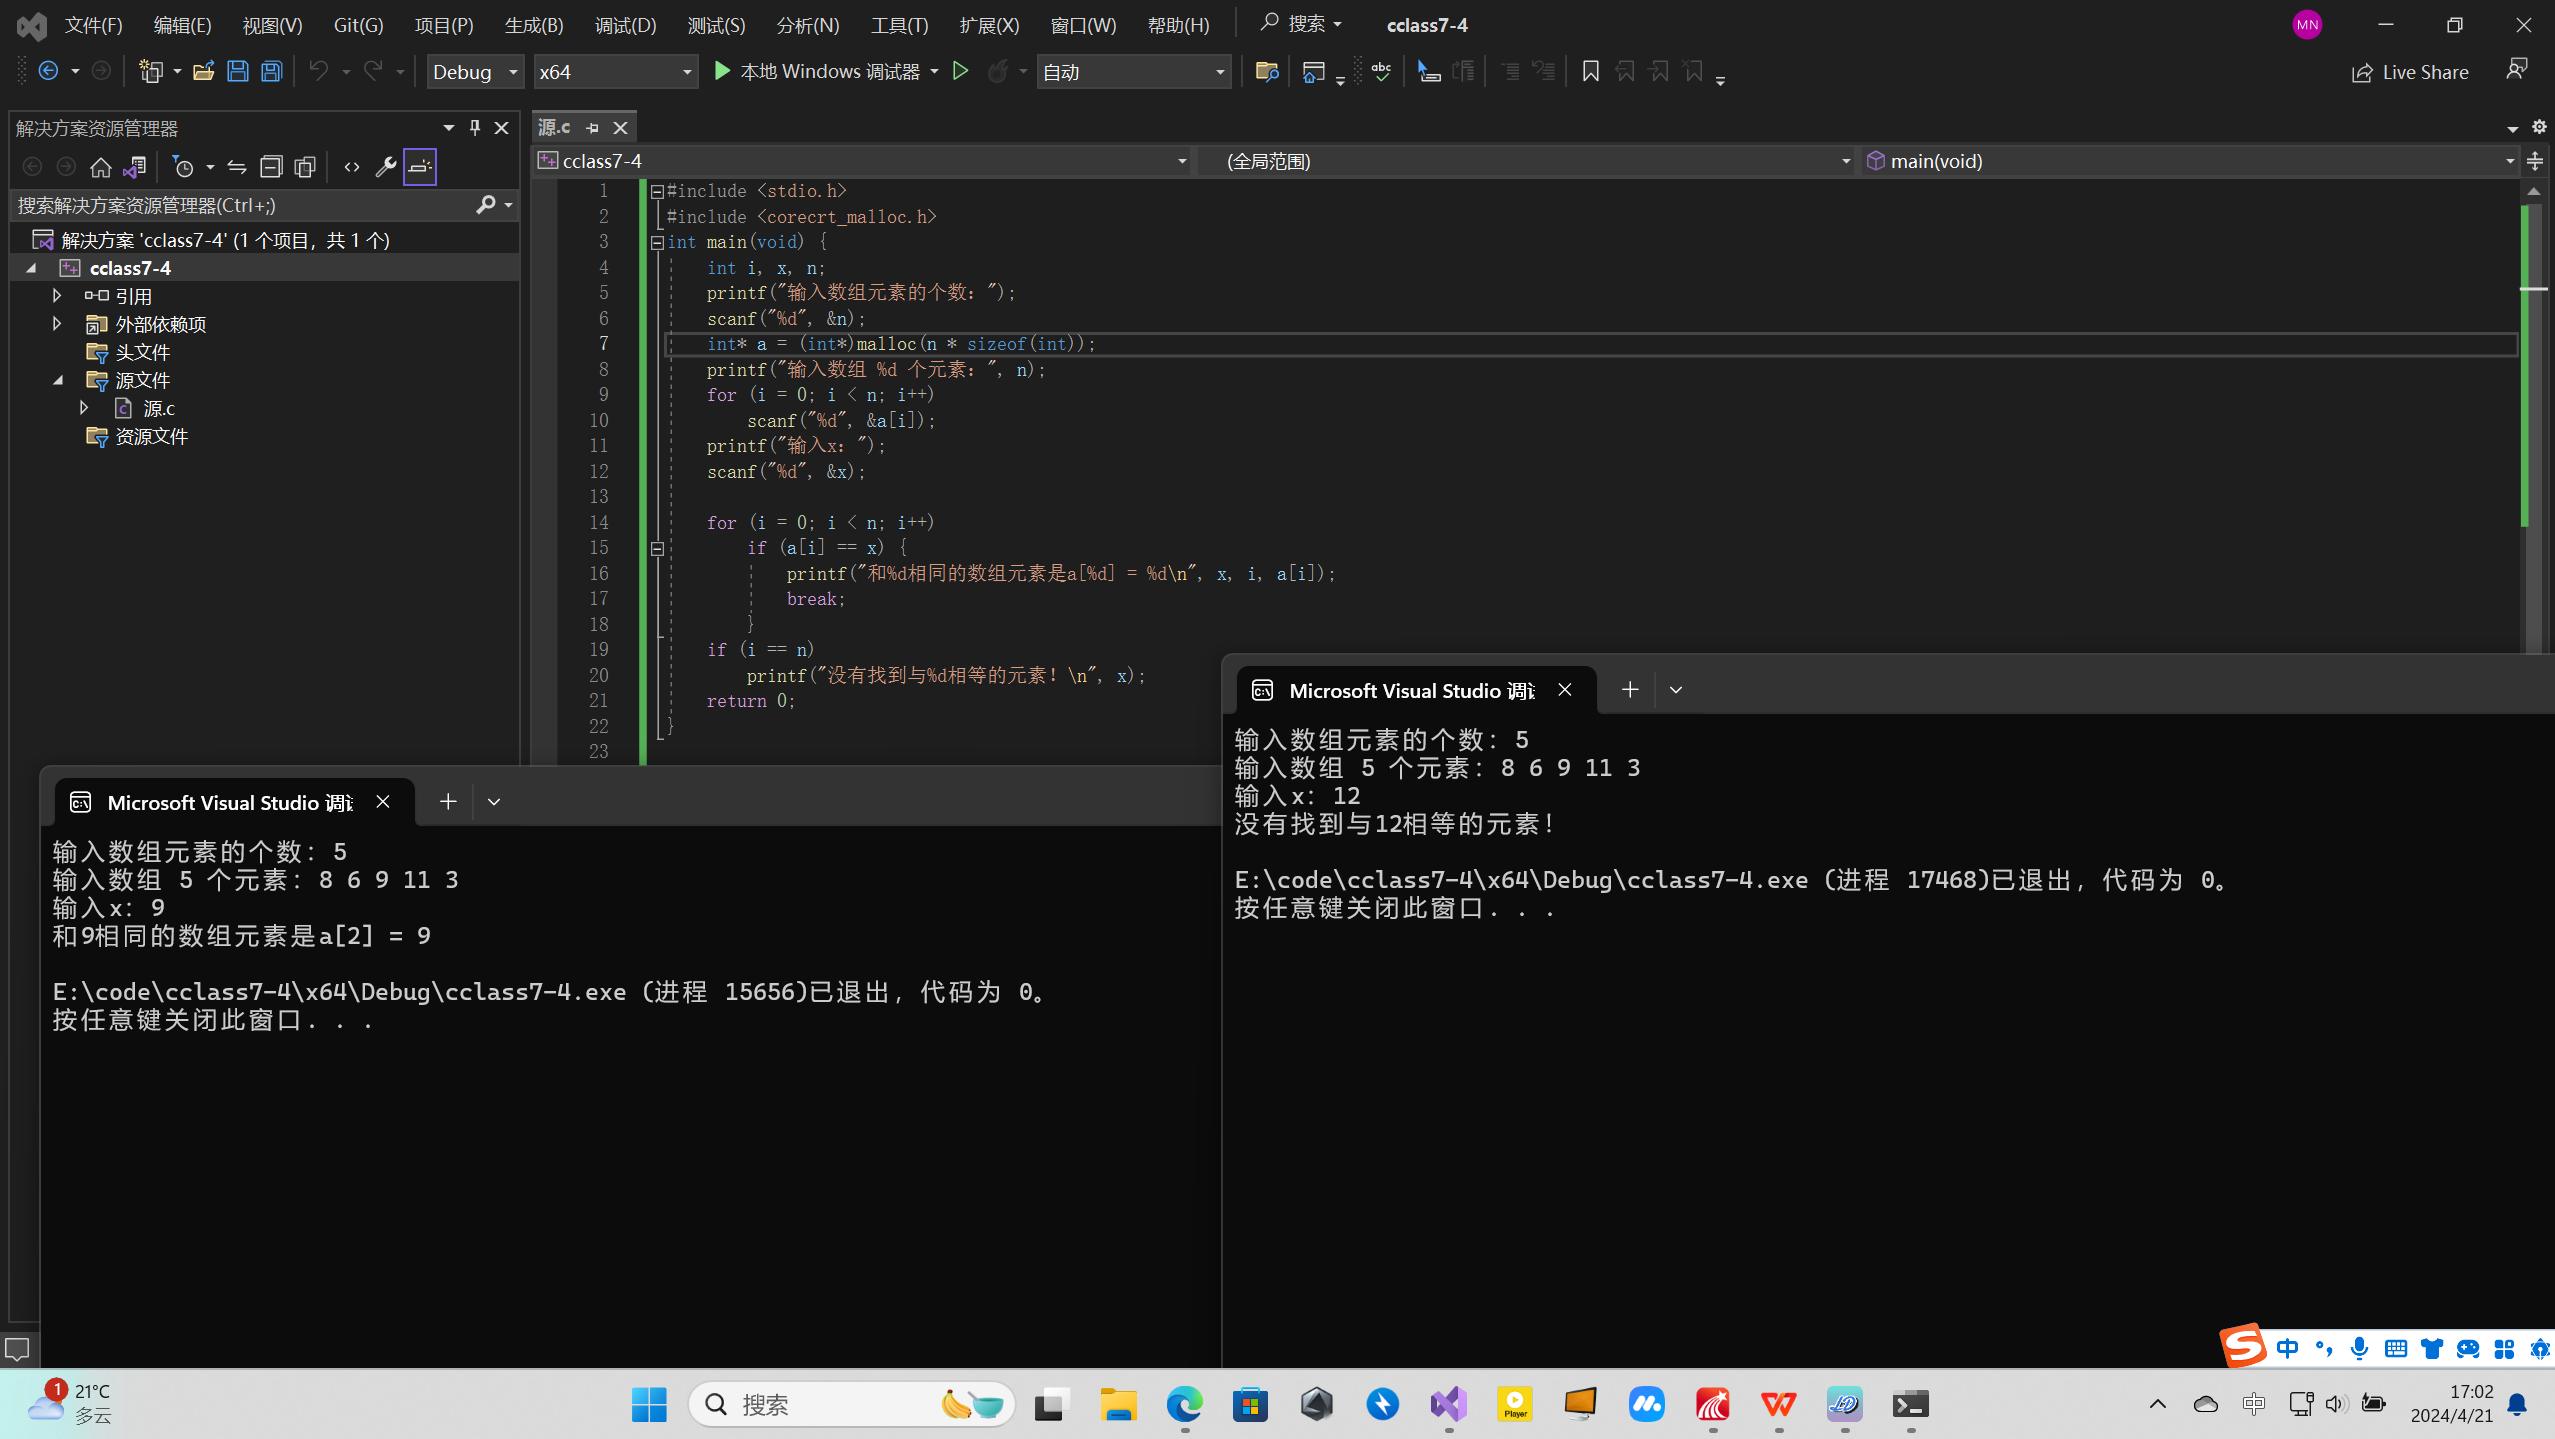Open the main(void) member dropdown
The height and width of the screenshot is (1439, 2555).
coord(2189,161)
